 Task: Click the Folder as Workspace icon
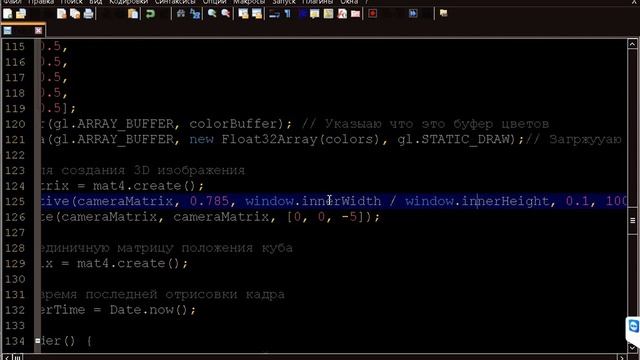tap(356, 14)
